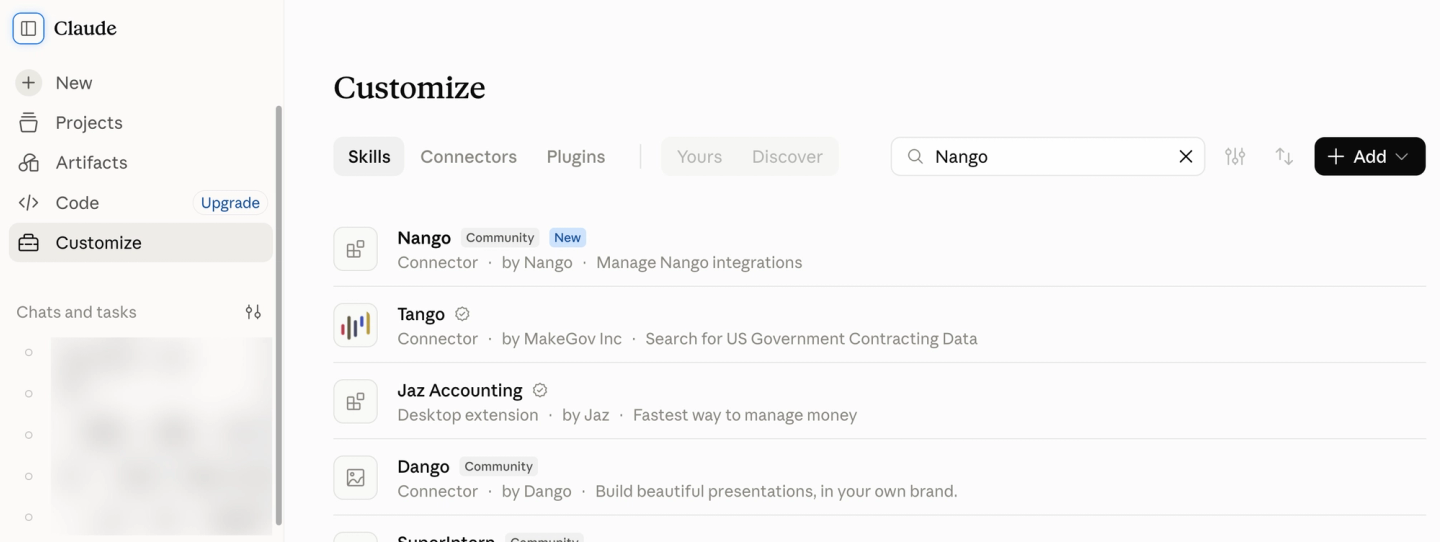1440x542 pixels.
Task: Click the Claude logo title
Action: click(x=85, y=28)
